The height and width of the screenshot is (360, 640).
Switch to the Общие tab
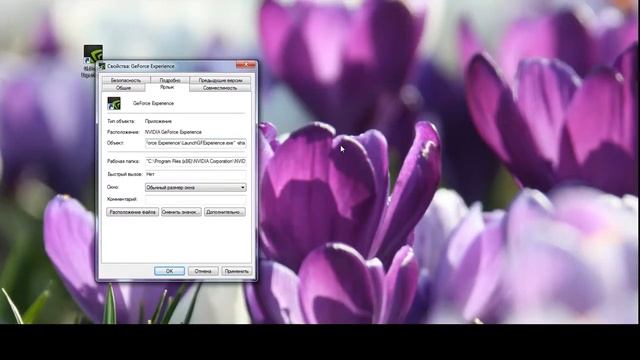tap(123, 88)
